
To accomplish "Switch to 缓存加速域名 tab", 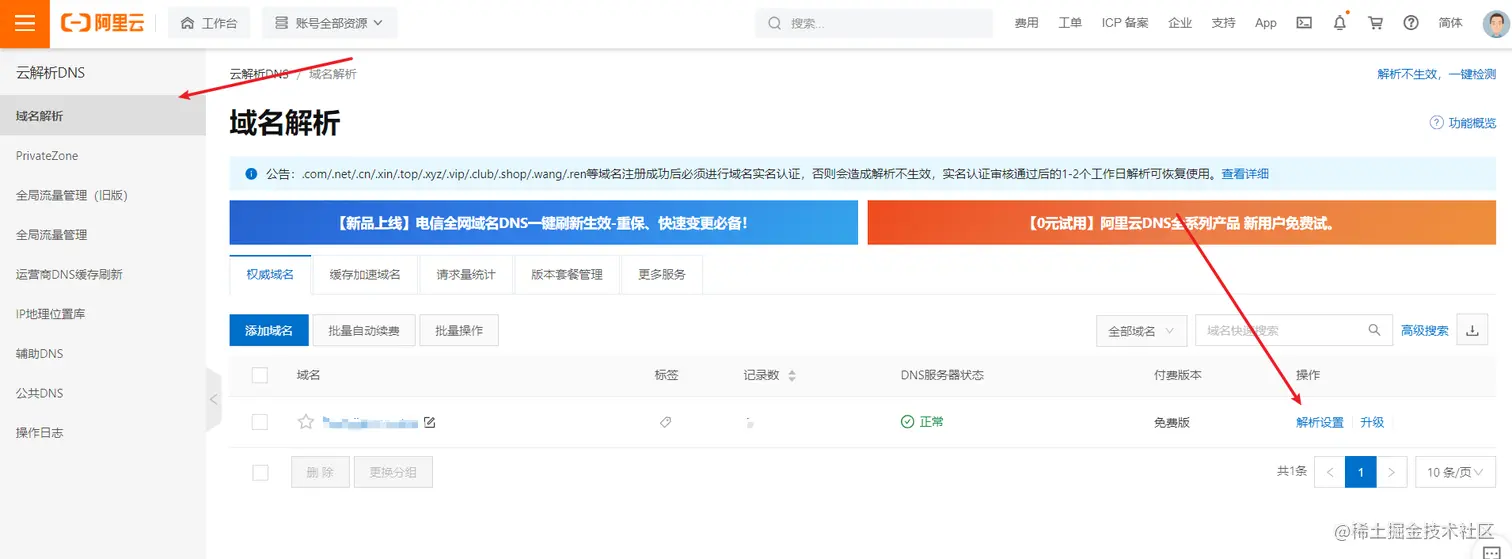I will click(365, 274).
